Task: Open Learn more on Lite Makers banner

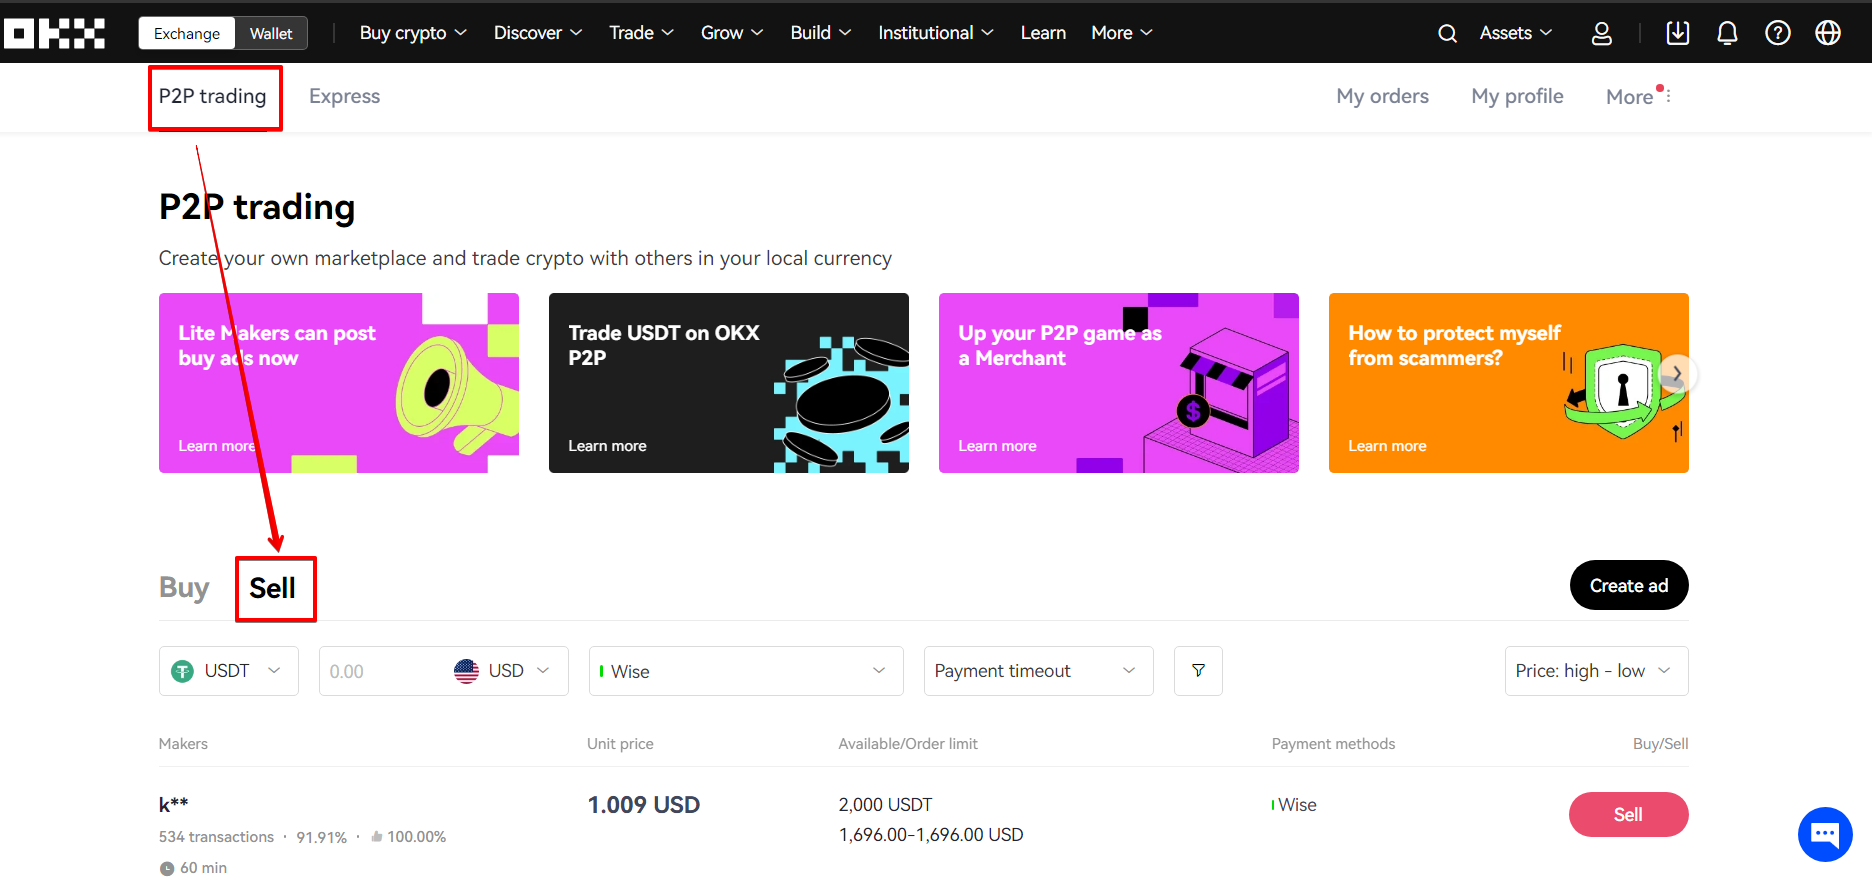Action: [217, 446]
